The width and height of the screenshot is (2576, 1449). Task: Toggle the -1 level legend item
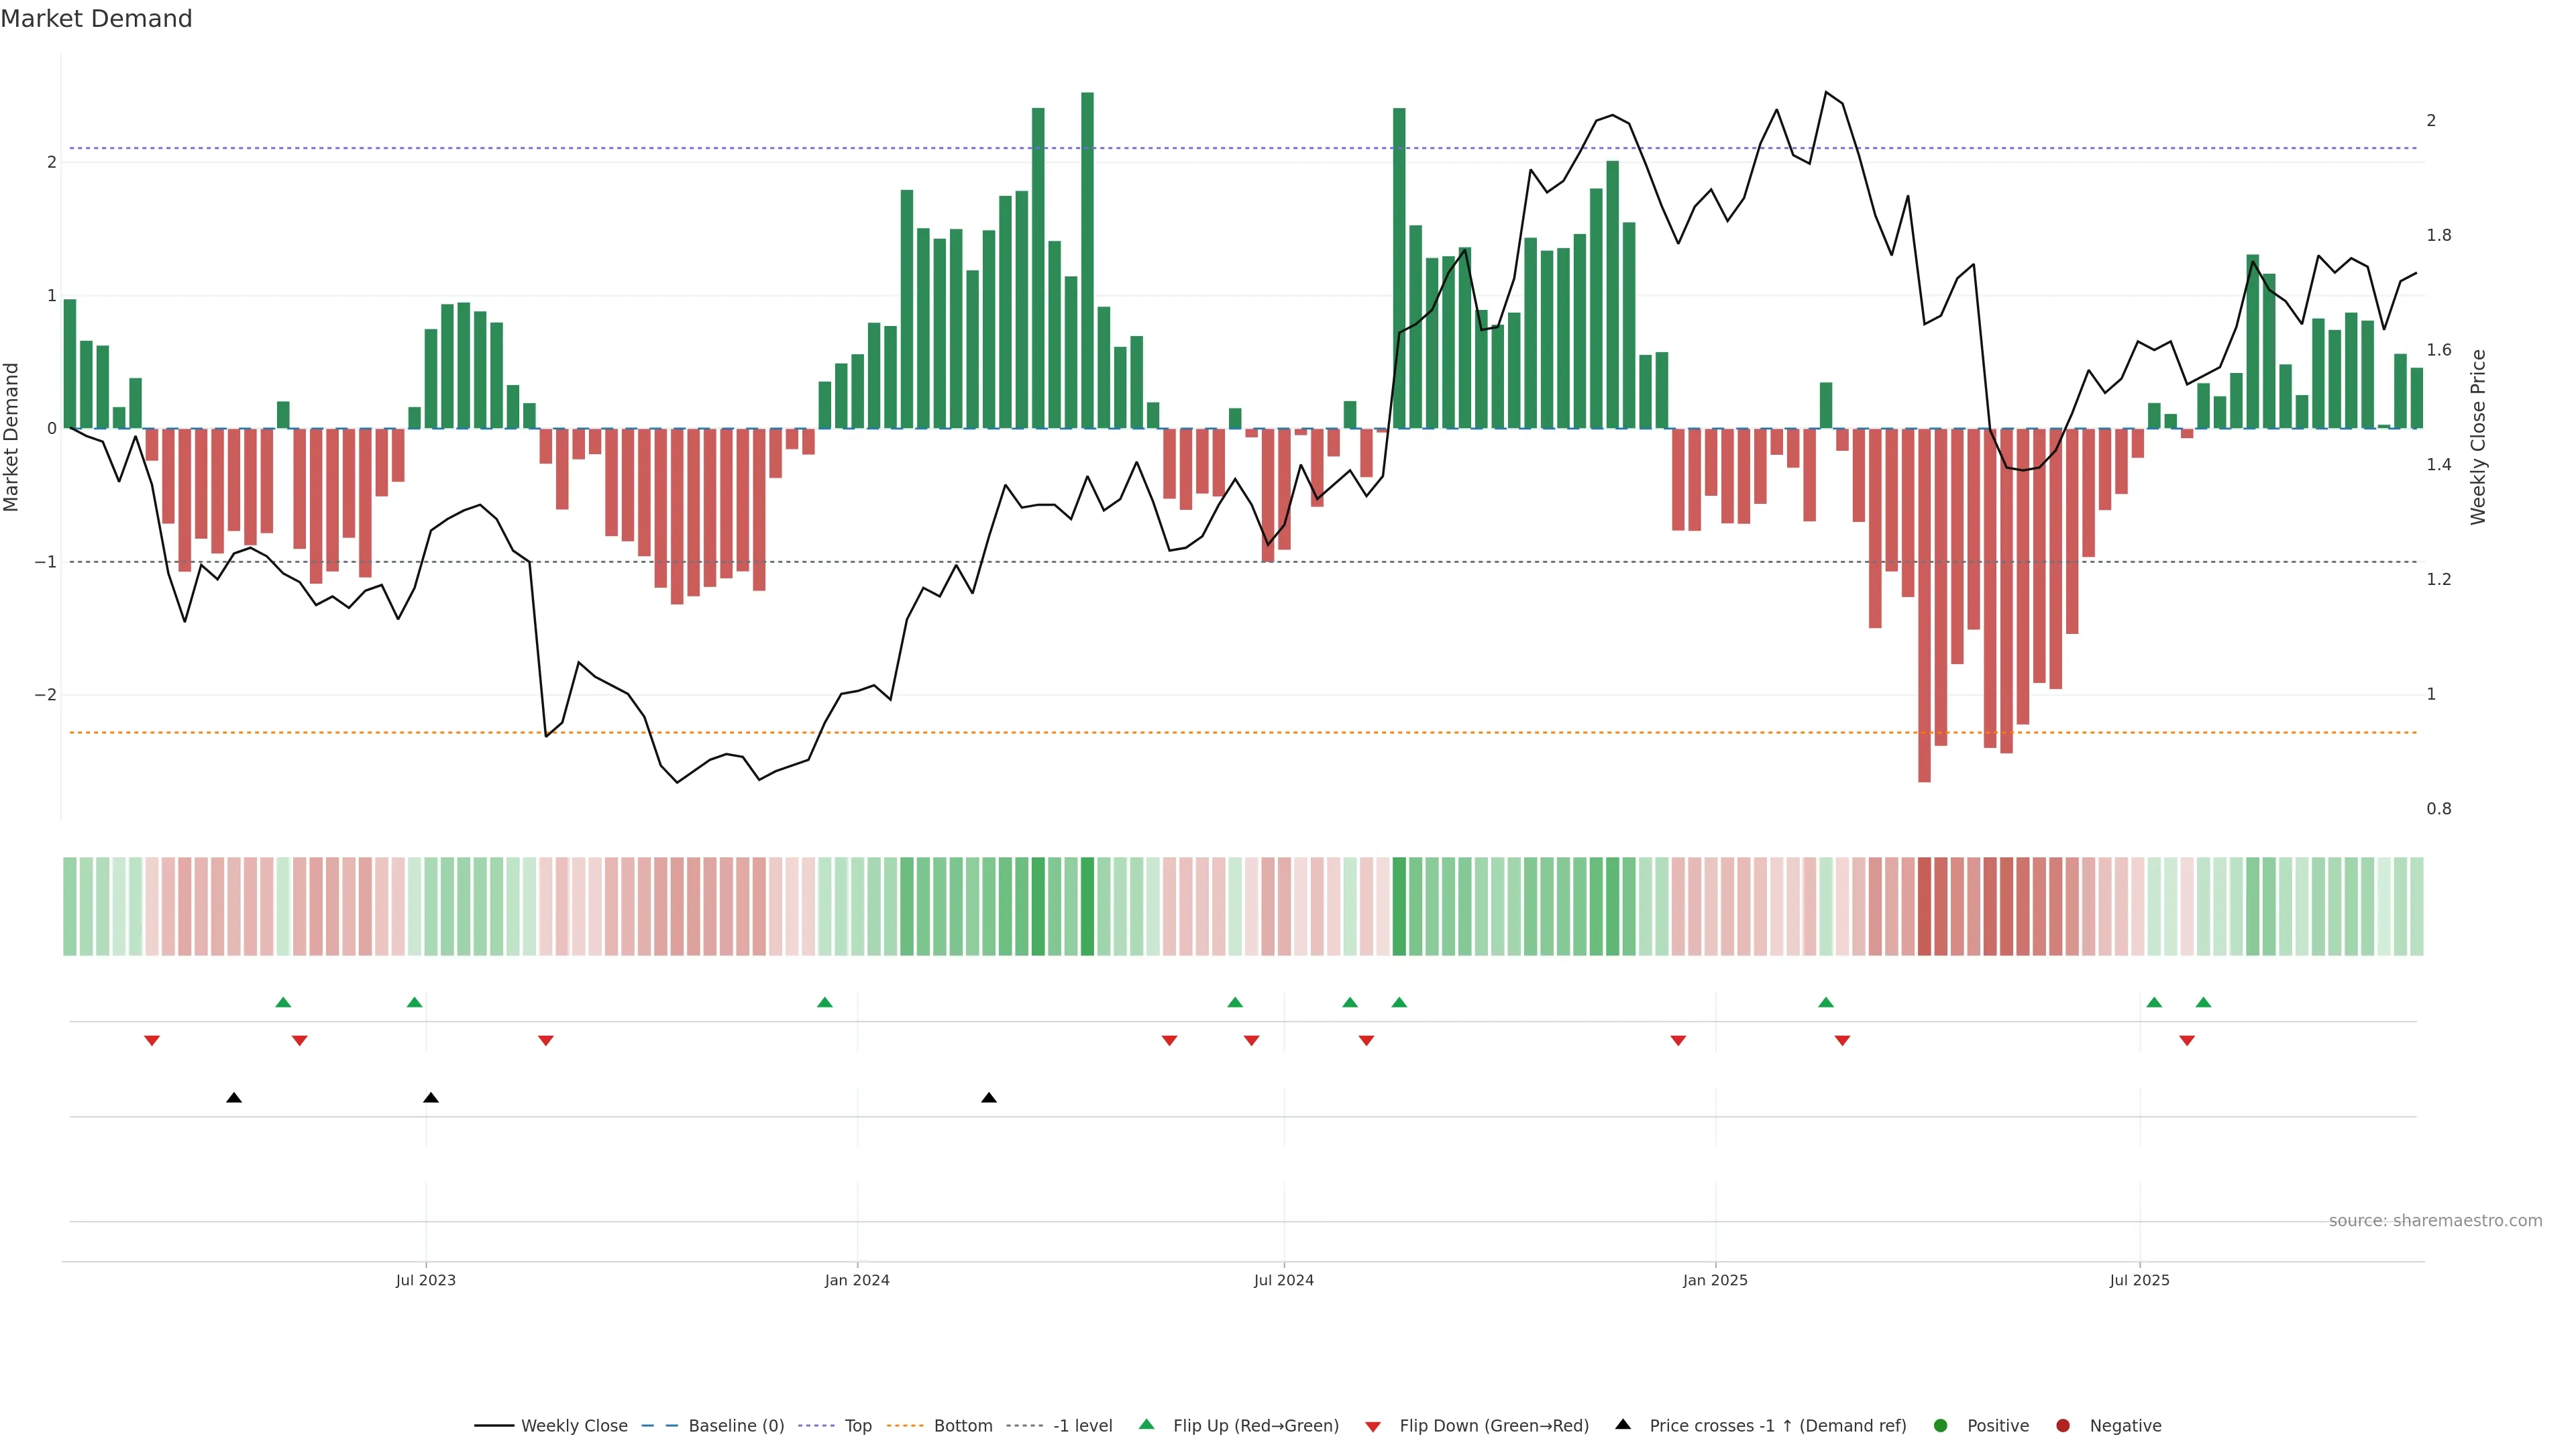coord(1082,1426)
